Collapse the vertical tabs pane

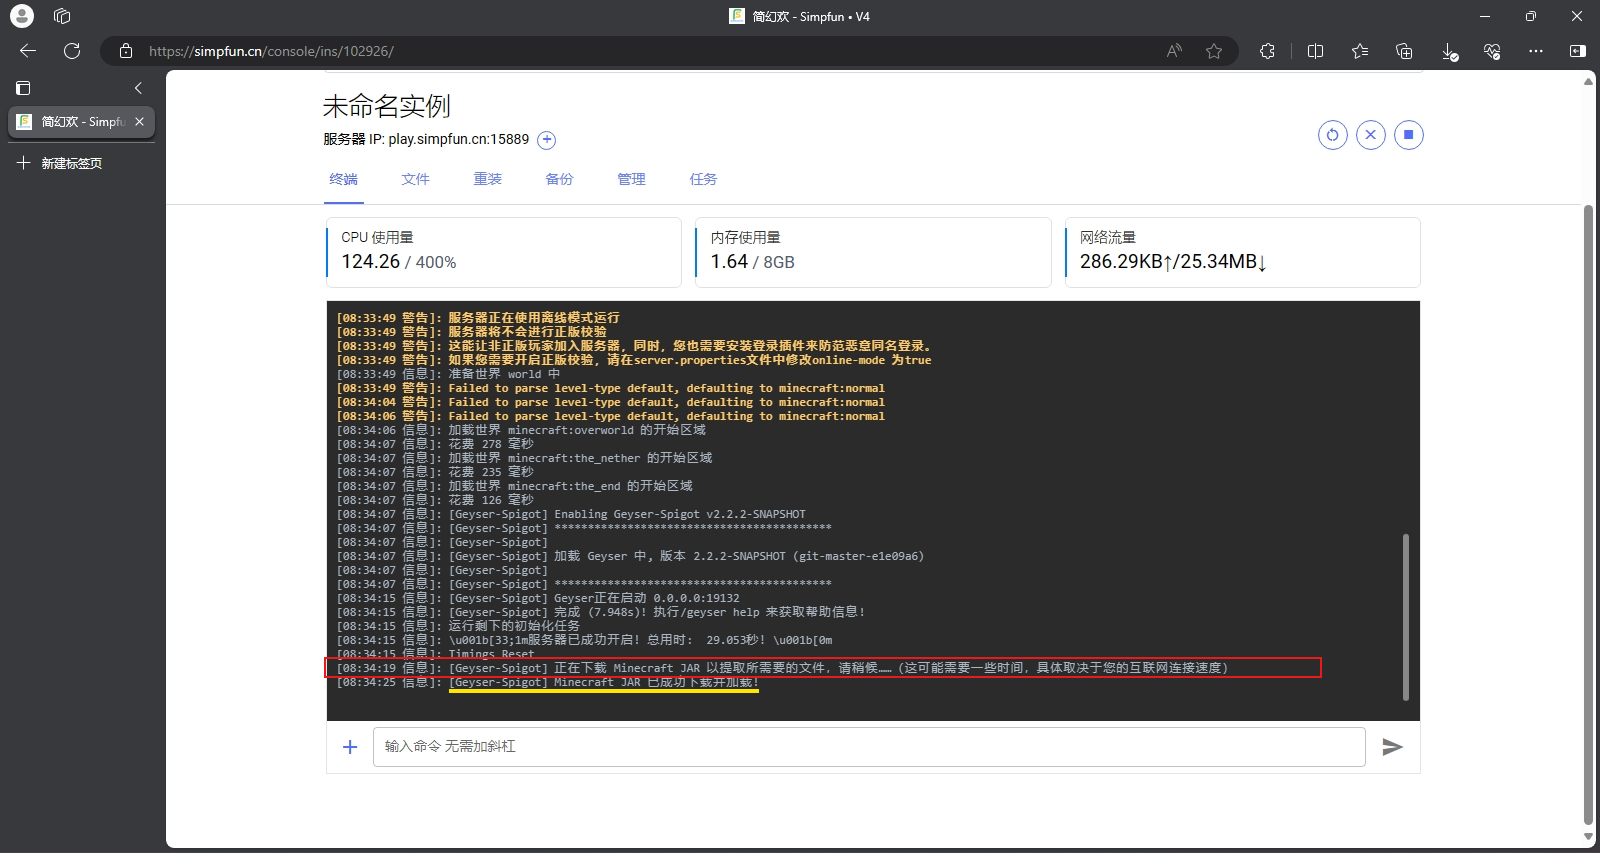coord(138,88)
